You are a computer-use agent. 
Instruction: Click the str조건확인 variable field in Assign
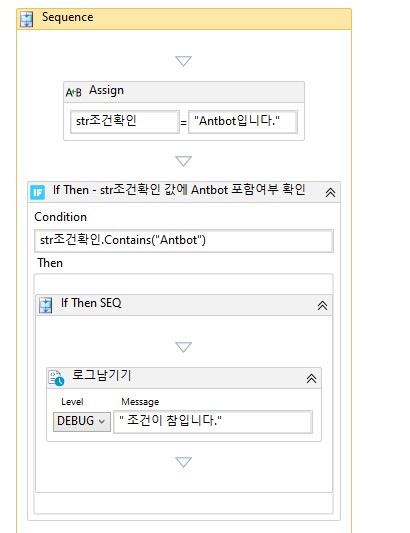pyautogui.click(x=125, y=121)
